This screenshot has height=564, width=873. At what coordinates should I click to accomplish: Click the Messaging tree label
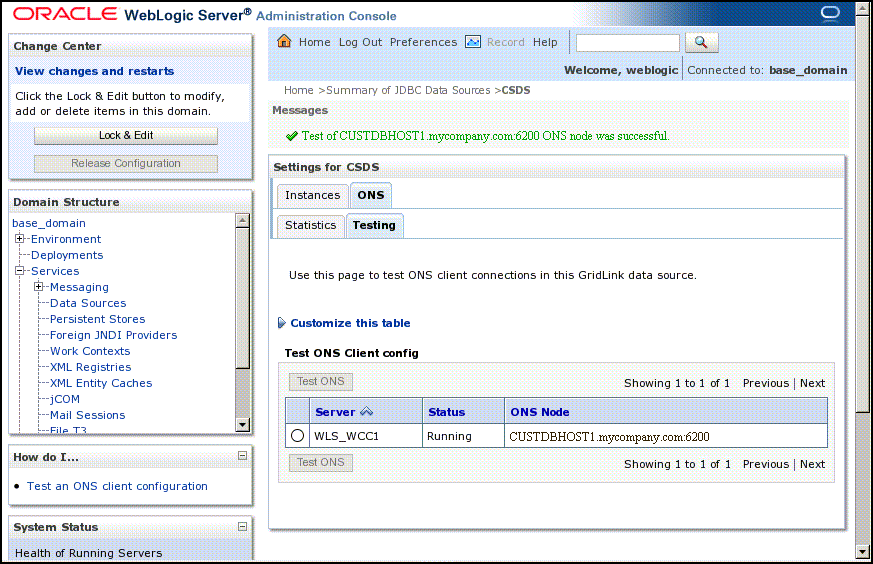(x=79, y=287)
